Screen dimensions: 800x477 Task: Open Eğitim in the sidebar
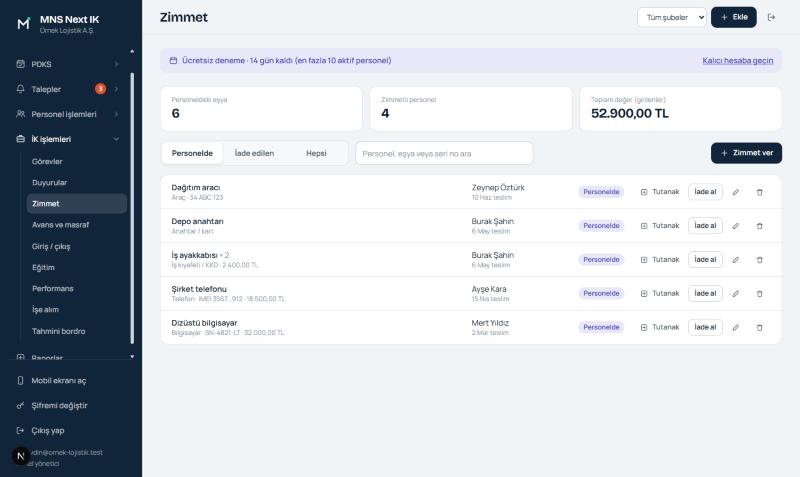pyautogui.click(x=77, y=267)
